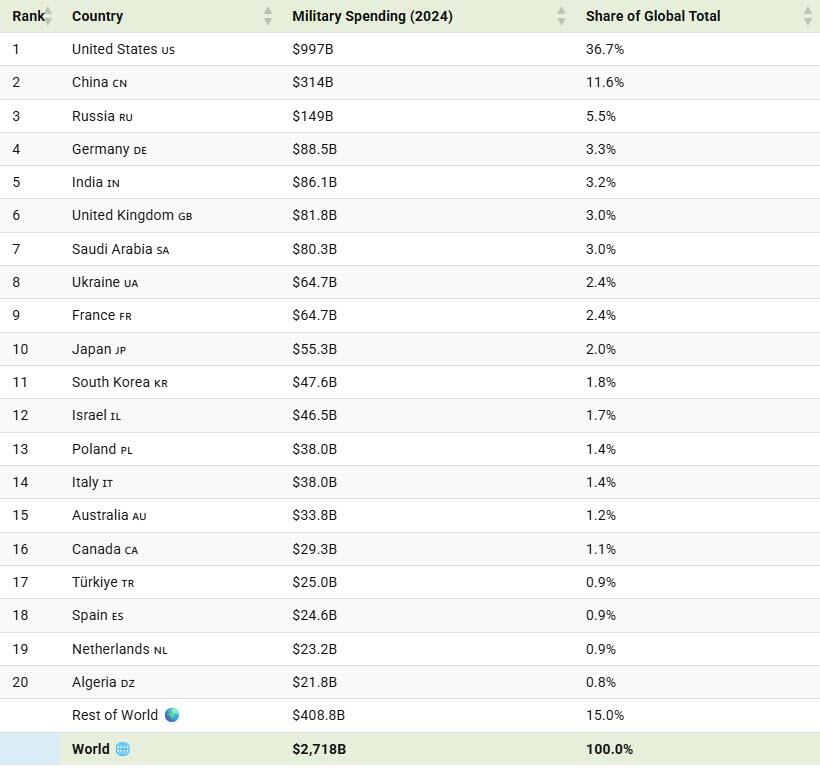Select the Rank column header
This screenshot has height=768, width=820.
point(28,16)
